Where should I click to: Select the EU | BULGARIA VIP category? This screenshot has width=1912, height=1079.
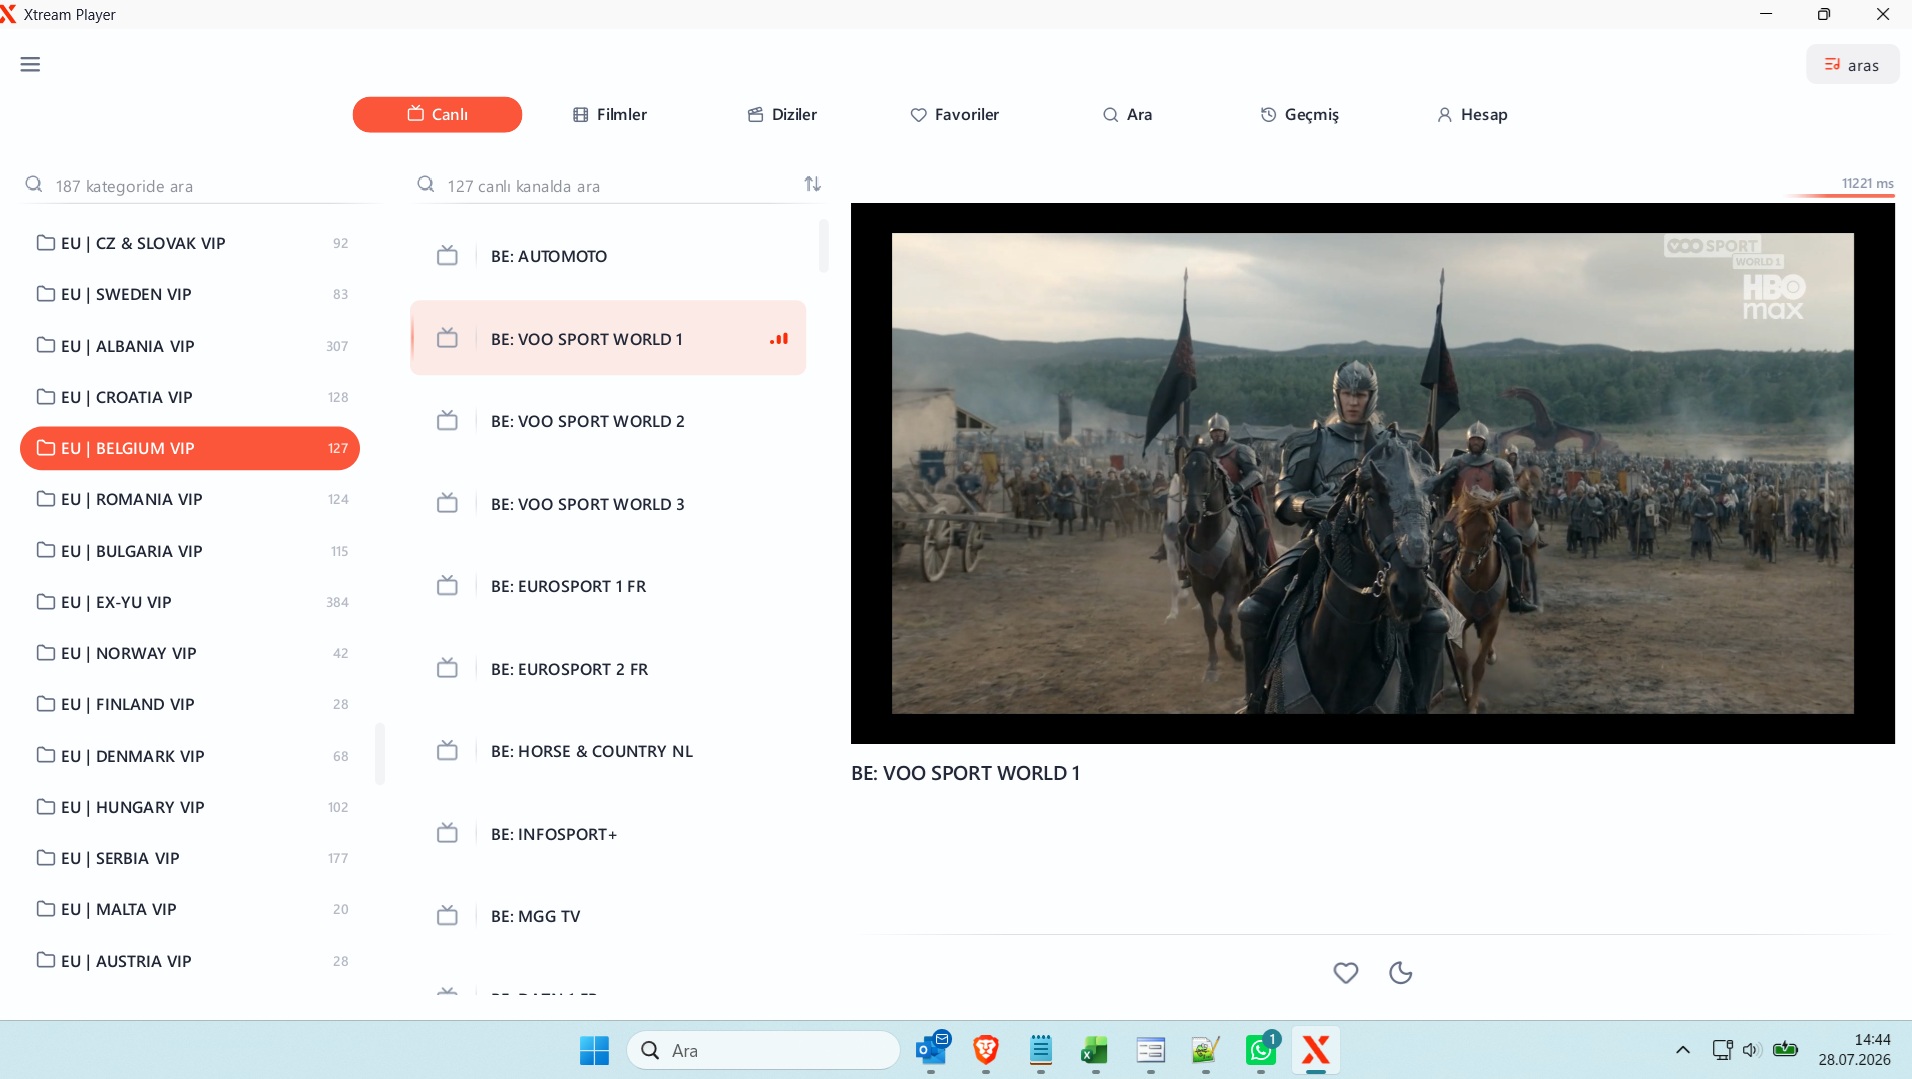click(x=190, y=551)
